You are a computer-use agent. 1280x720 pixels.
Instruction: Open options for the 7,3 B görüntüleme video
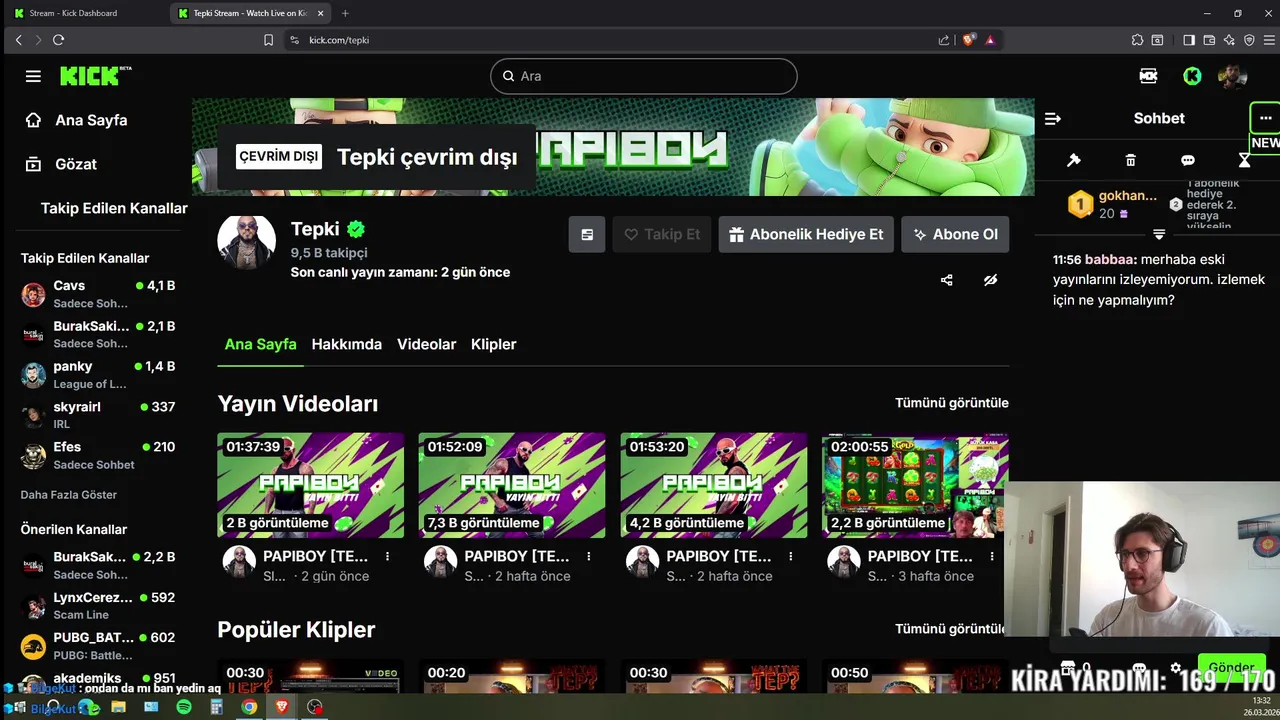pos(589,556)
